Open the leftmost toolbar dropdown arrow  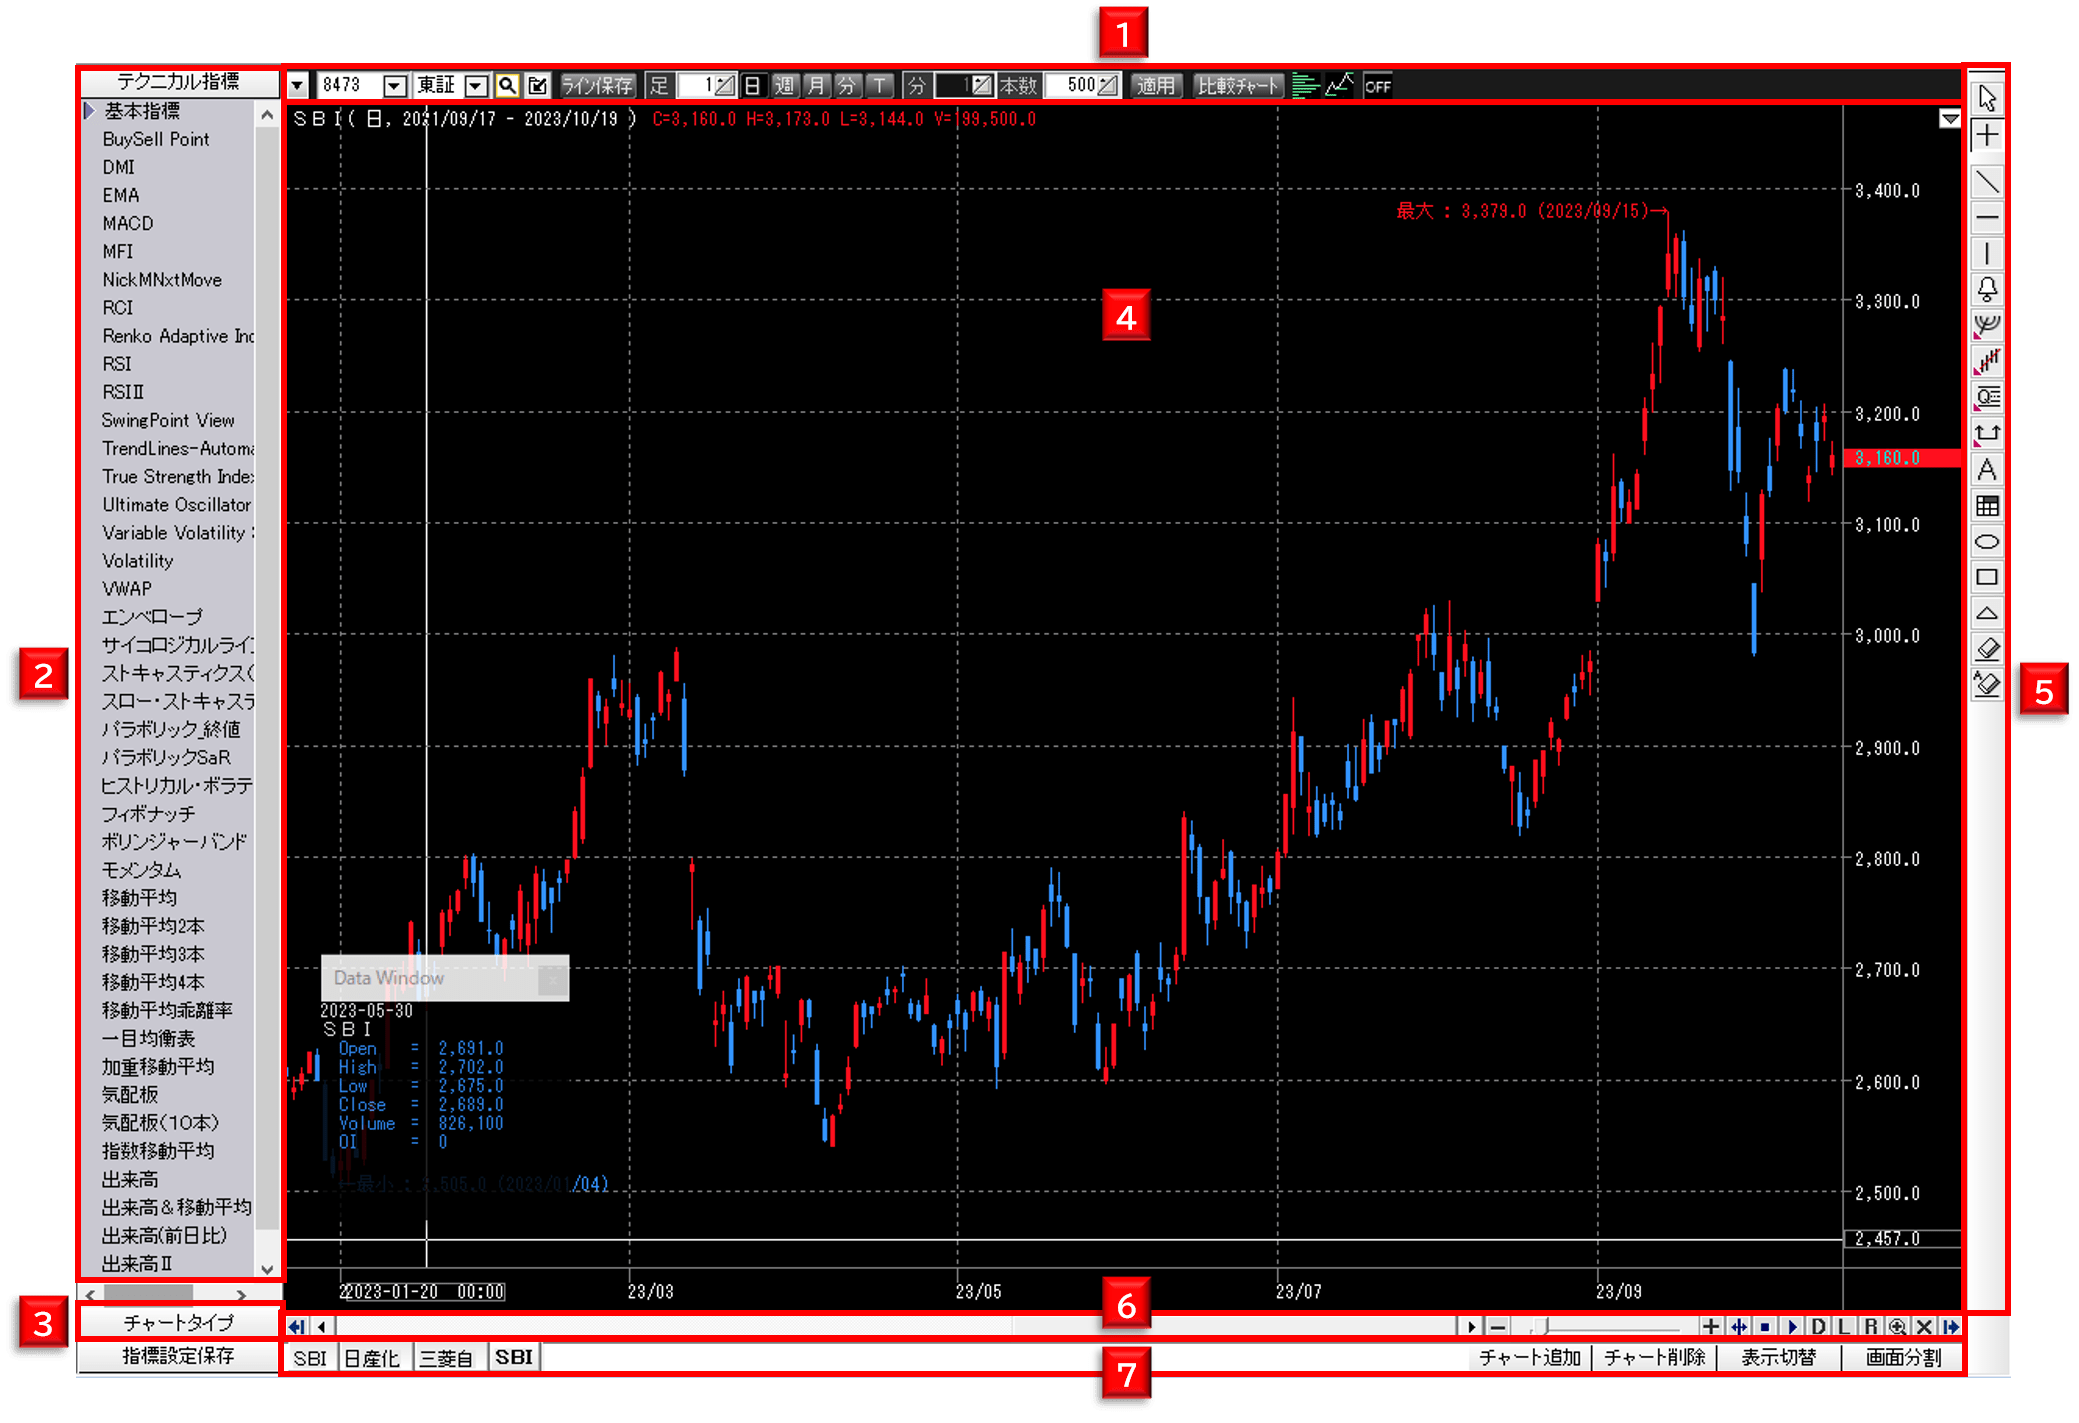tap(297, 86)
